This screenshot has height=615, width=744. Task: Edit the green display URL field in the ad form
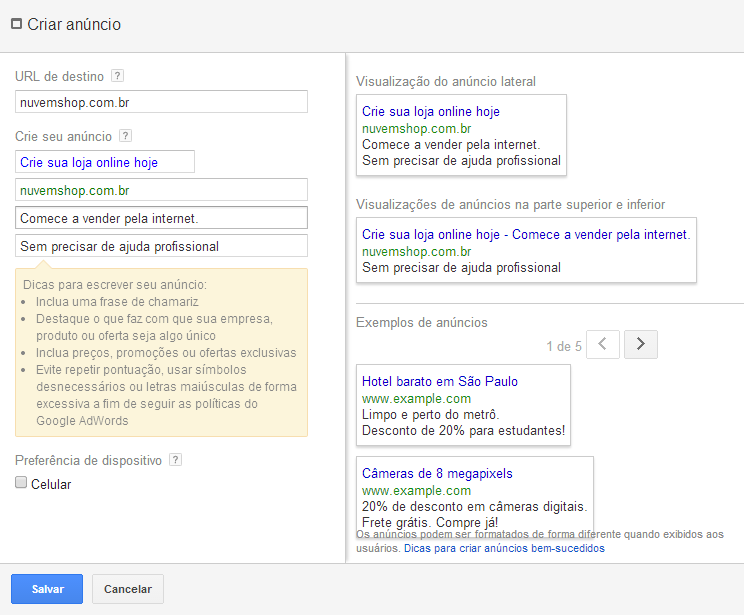(x=161, y=190)
